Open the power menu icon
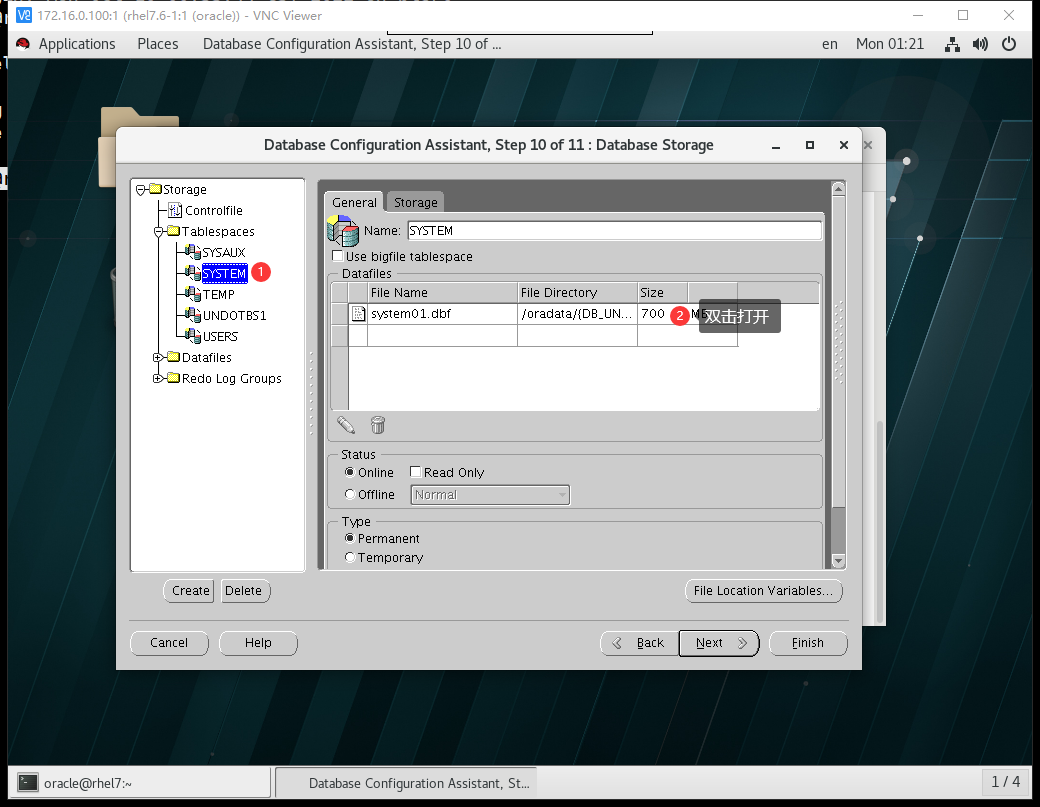The image size is (1040, 807). click(1009, 44)
